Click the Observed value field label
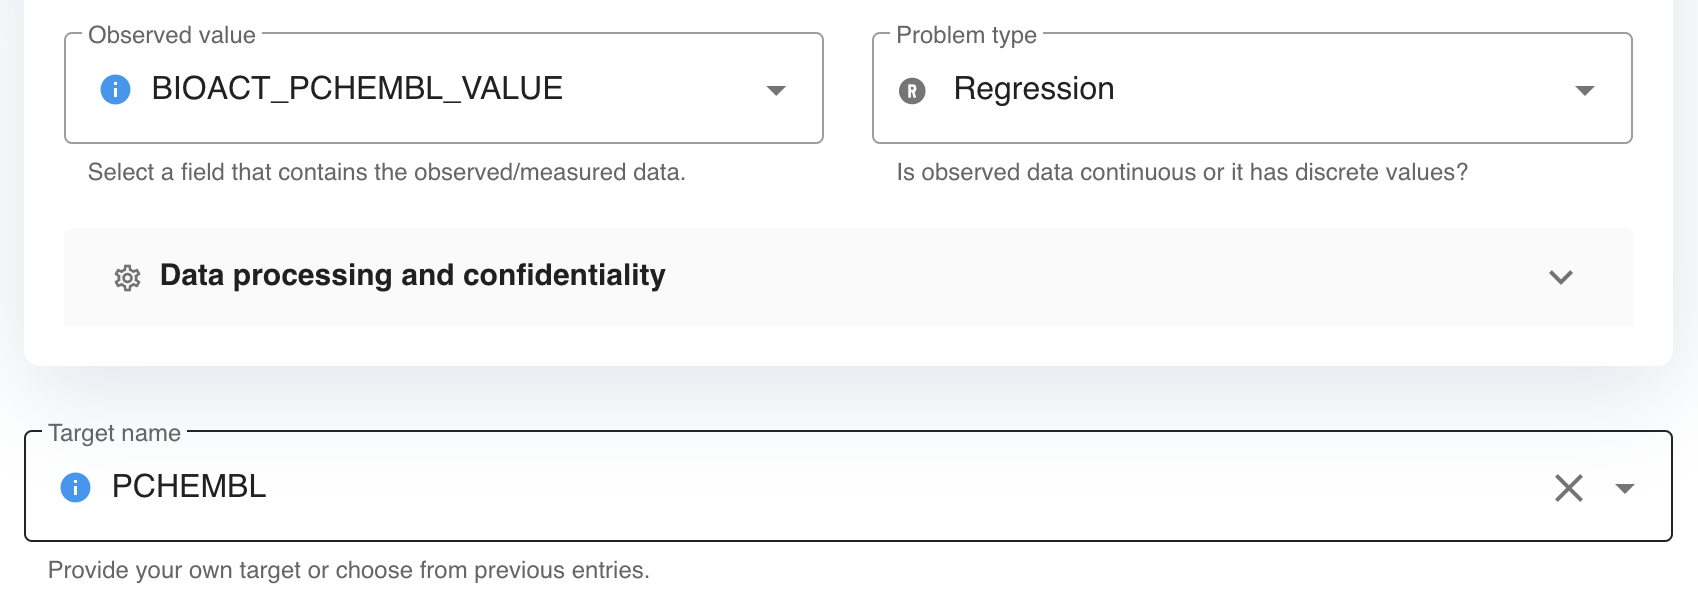 (x=172, y=35)
